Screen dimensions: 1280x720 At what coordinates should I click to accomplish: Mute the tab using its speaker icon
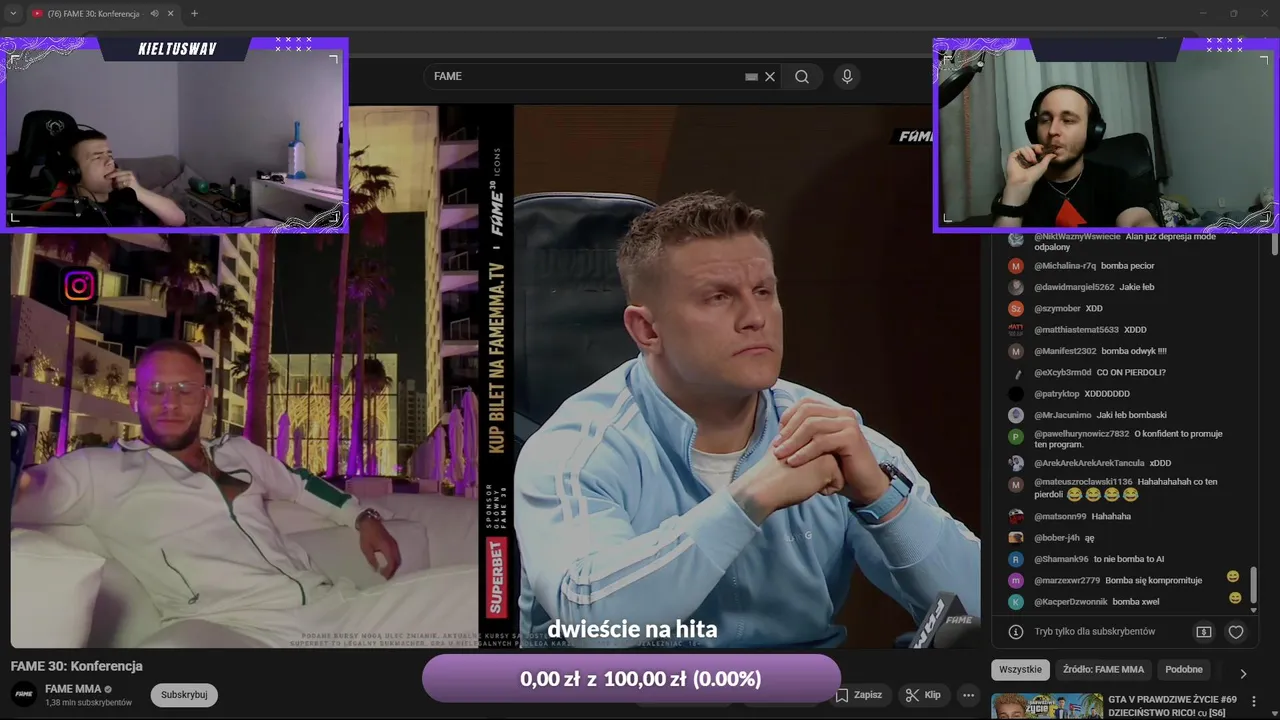(154, 14)
